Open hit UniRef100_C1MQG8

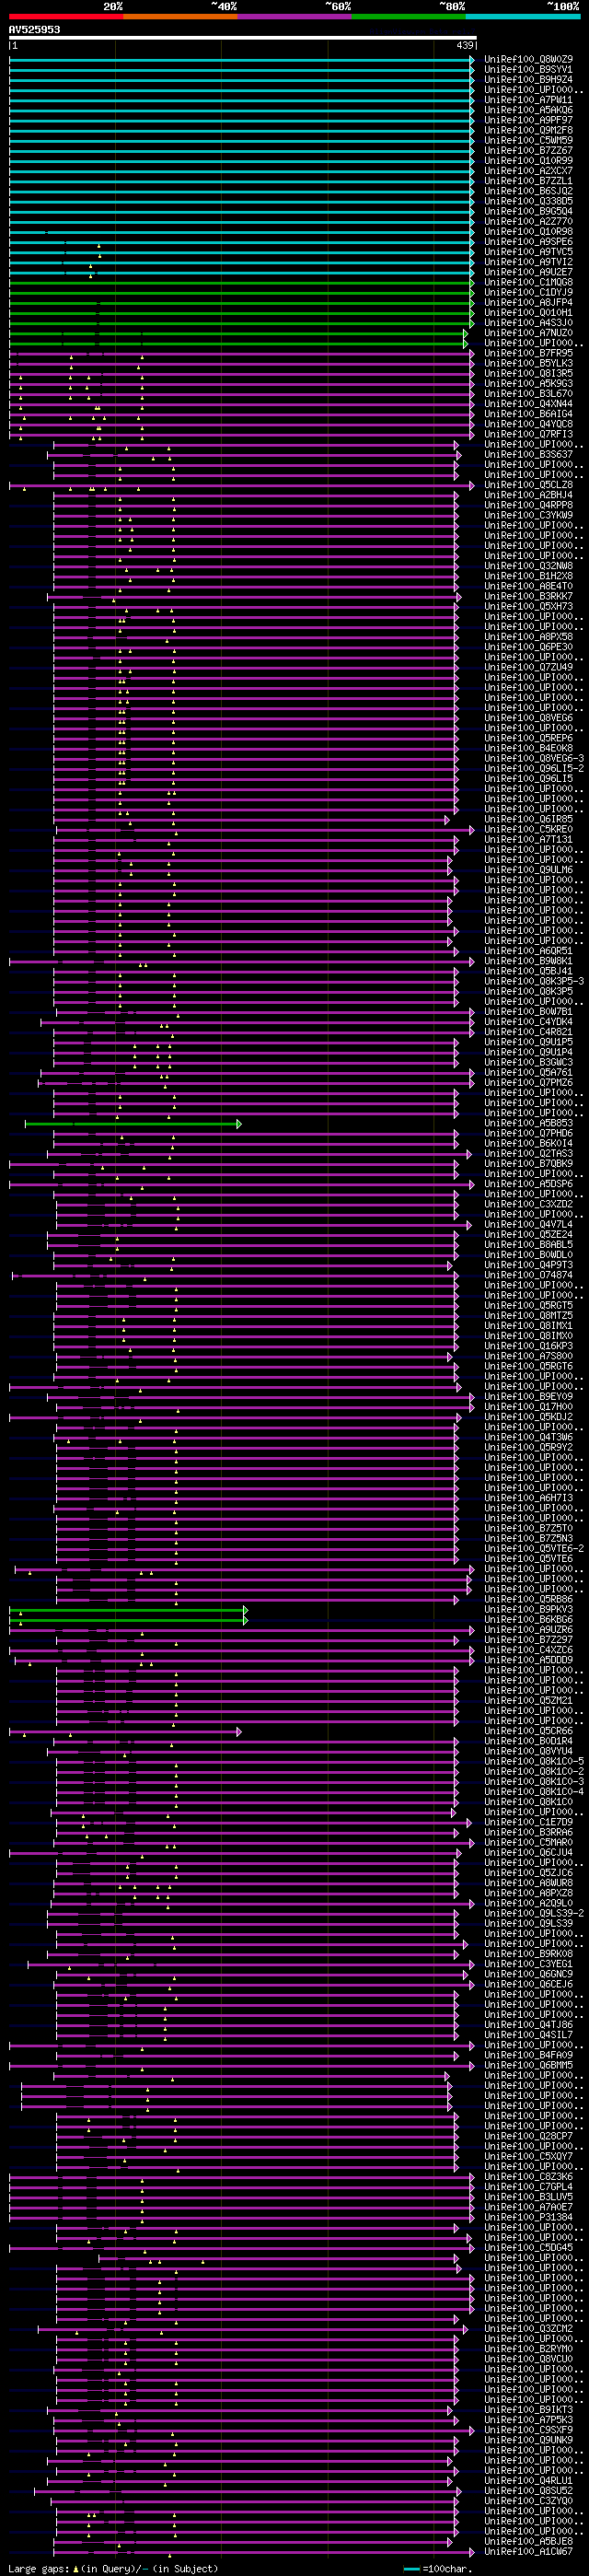[529, 283]
